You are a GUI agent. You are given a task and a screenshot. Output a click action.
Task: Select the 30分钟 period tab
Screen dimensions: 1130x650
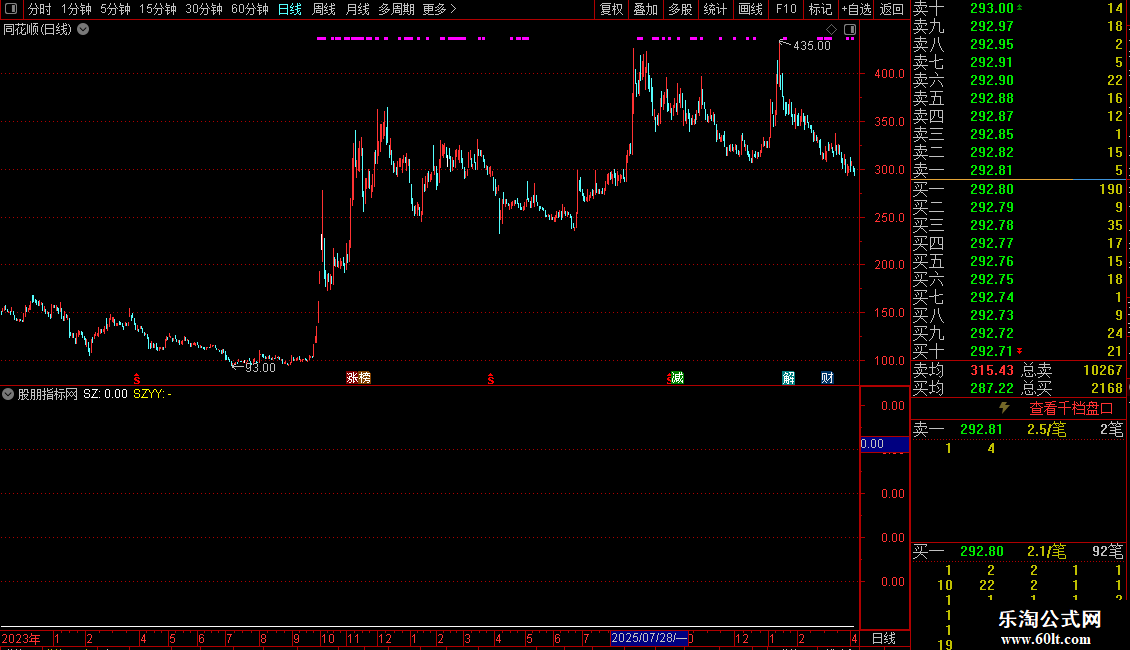[x=203, y=9]
